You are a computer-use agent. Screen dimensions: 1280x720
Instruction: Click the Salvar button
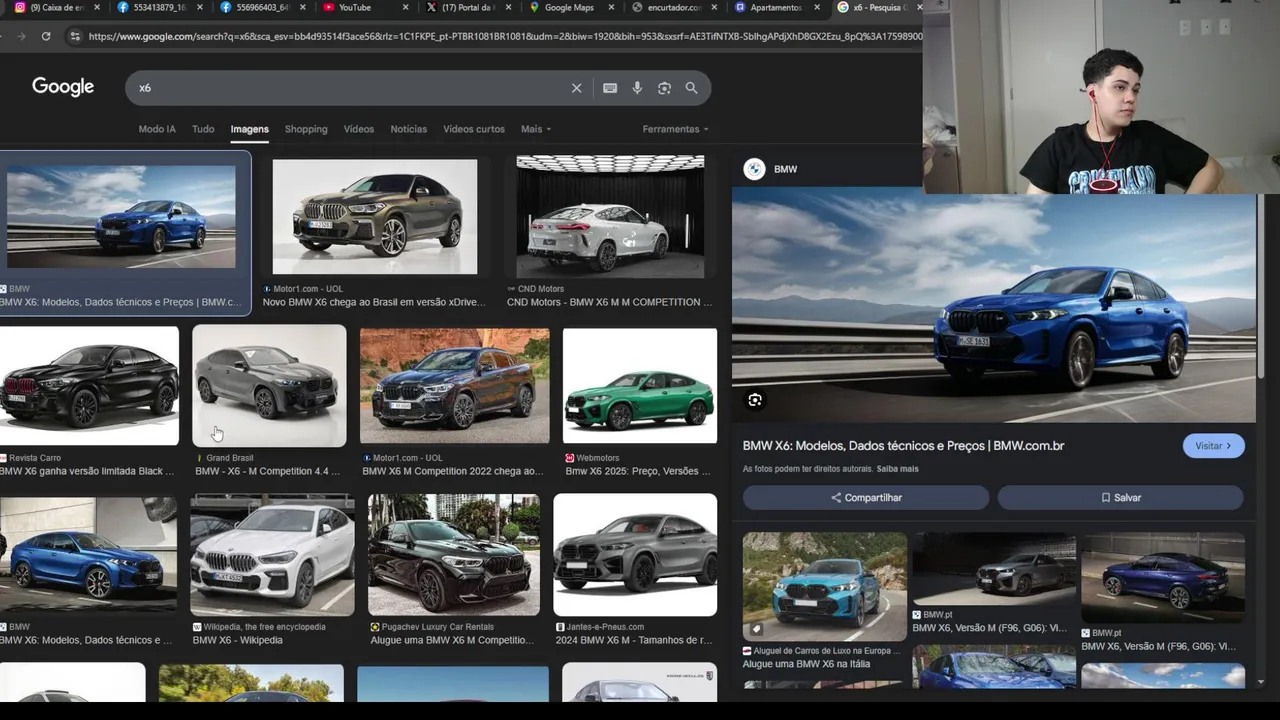(1120, 497)
